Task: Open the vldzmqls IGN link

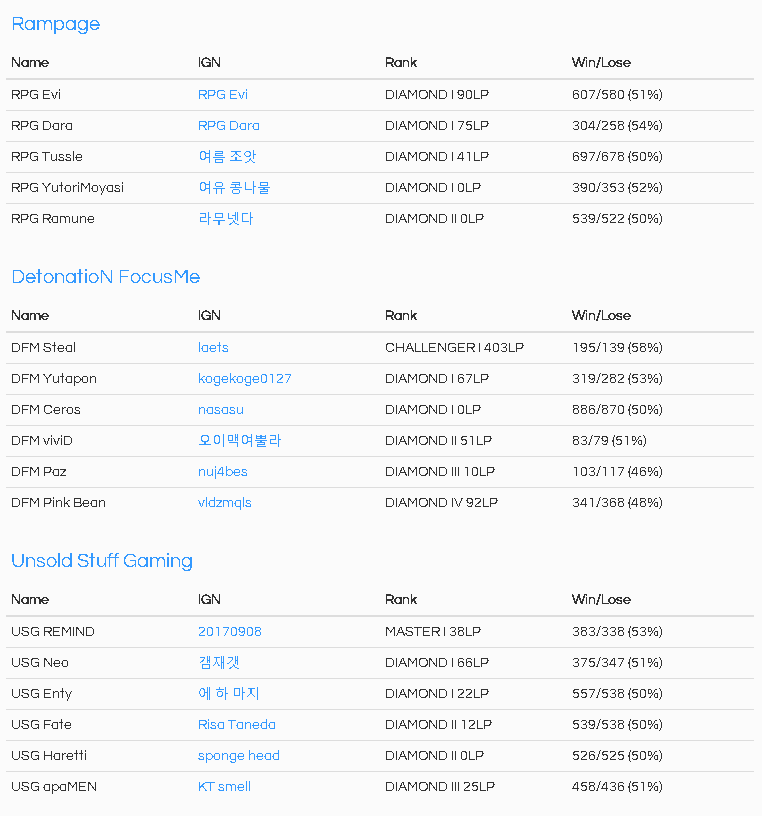Action: (224, 503)
